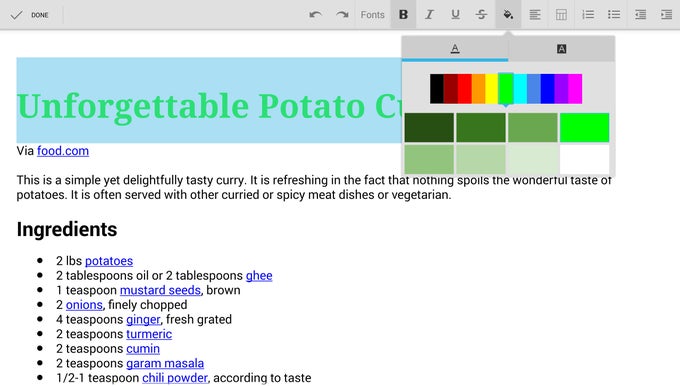Screen dimensions: 680x386
Task: Toggle bold formatting
Action: point(403,15)
